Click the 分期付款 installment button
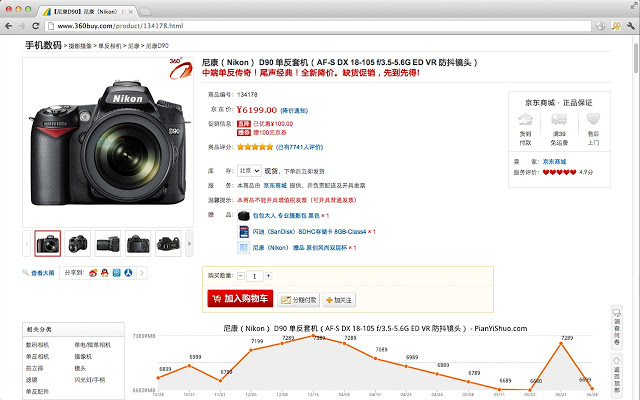 coord(298,300)
